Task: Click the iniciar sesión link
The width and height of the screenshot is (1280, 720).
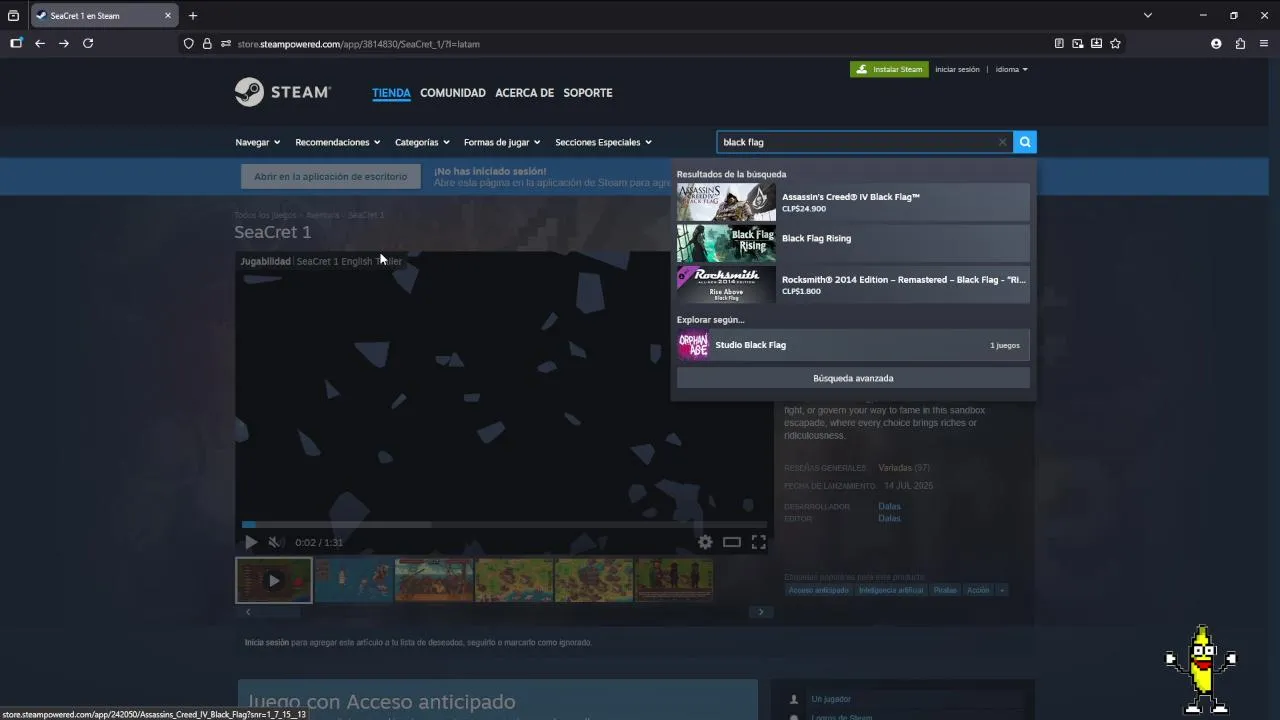Action: [x=957, y=69]
